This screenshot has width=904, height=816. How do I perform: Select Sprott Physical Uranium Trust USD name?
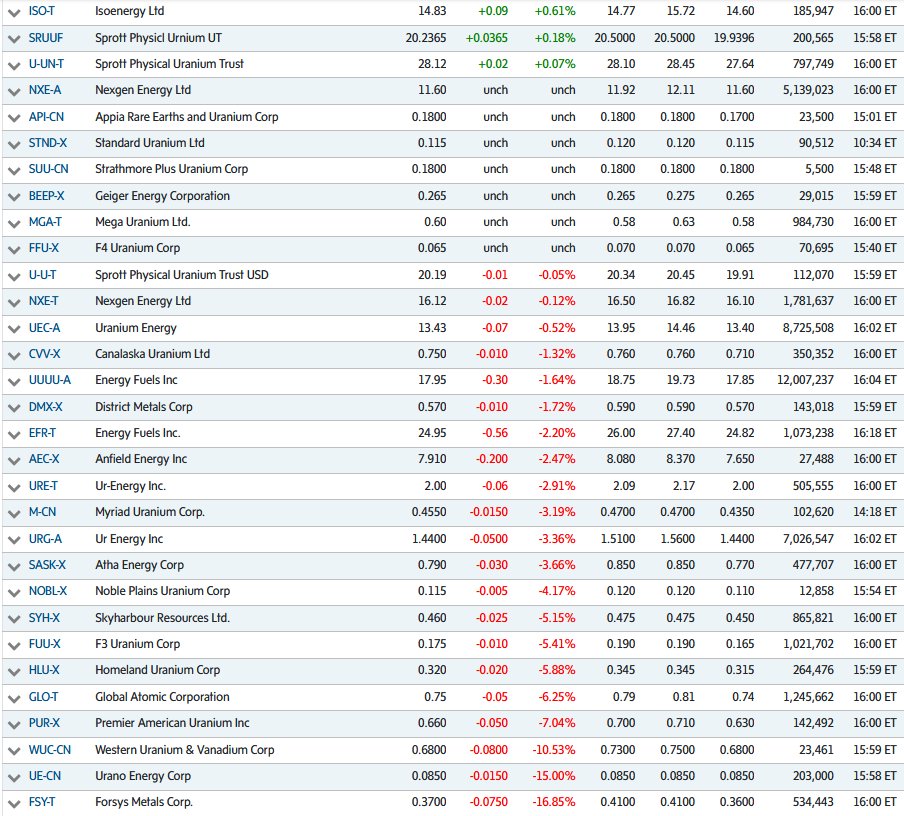(182, 275)
